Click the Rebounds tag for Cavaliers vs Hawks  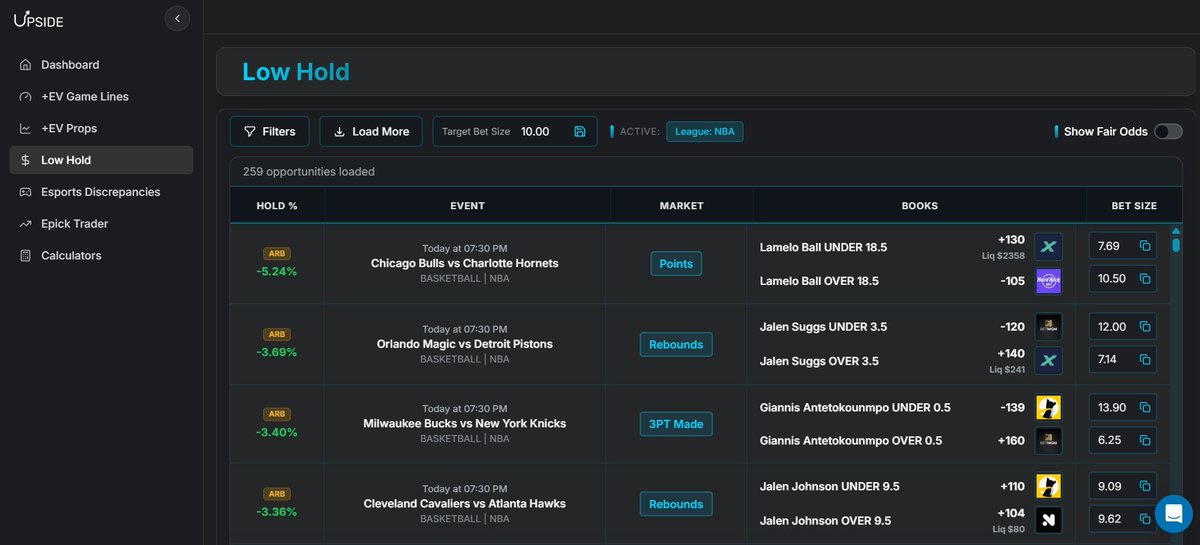coord(676,504)
